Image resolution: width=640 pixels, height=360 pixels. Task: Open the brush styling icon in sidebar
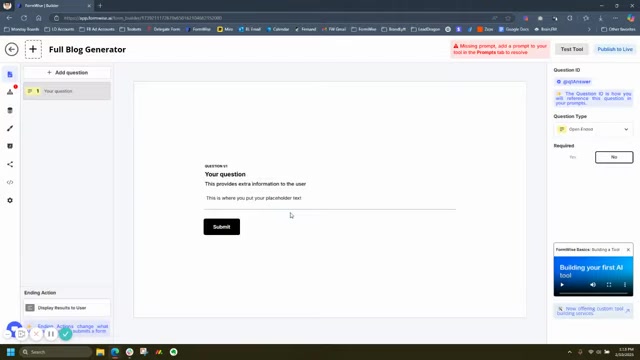10,128
